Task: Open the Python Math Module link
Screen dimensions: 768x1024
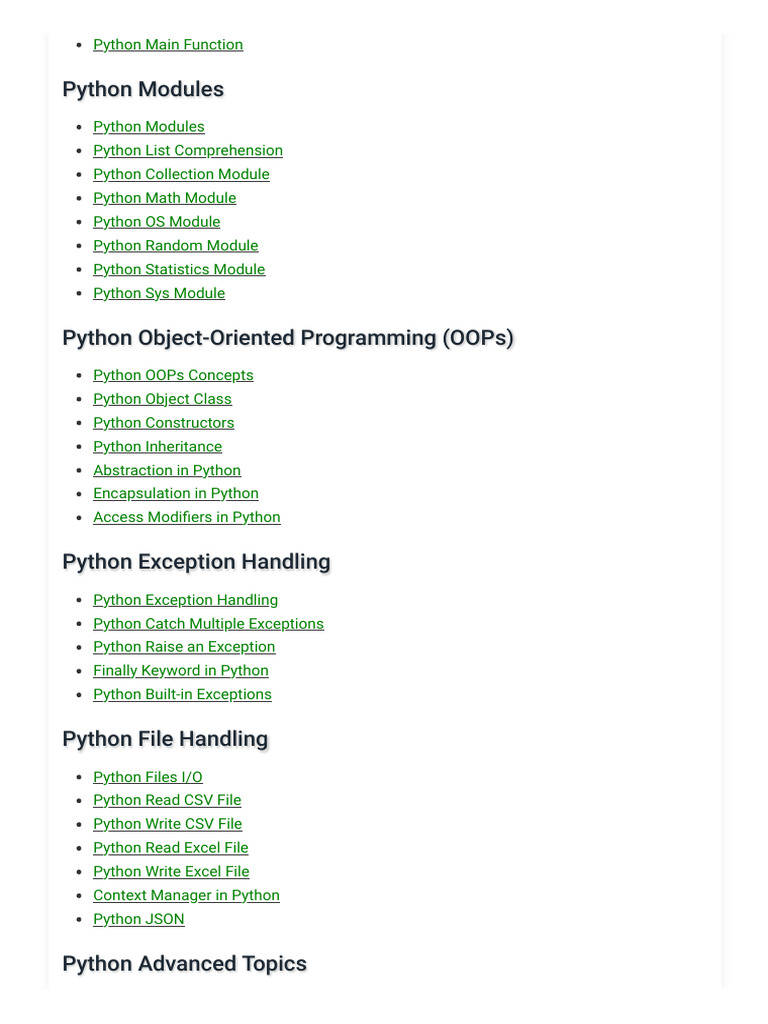Action: [165, 198]
